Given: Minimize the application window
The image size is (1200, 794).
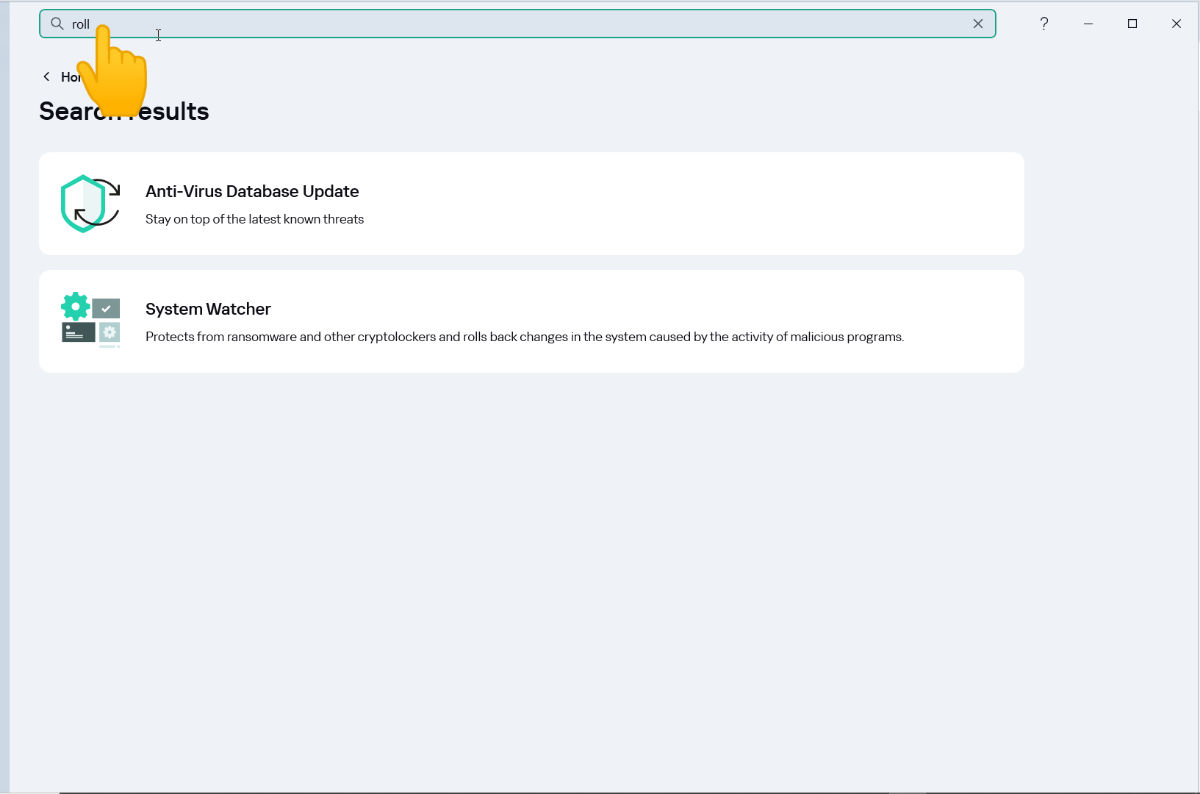Looking at the screenshot, I should pyautogui.click(x=1088, y=24).
